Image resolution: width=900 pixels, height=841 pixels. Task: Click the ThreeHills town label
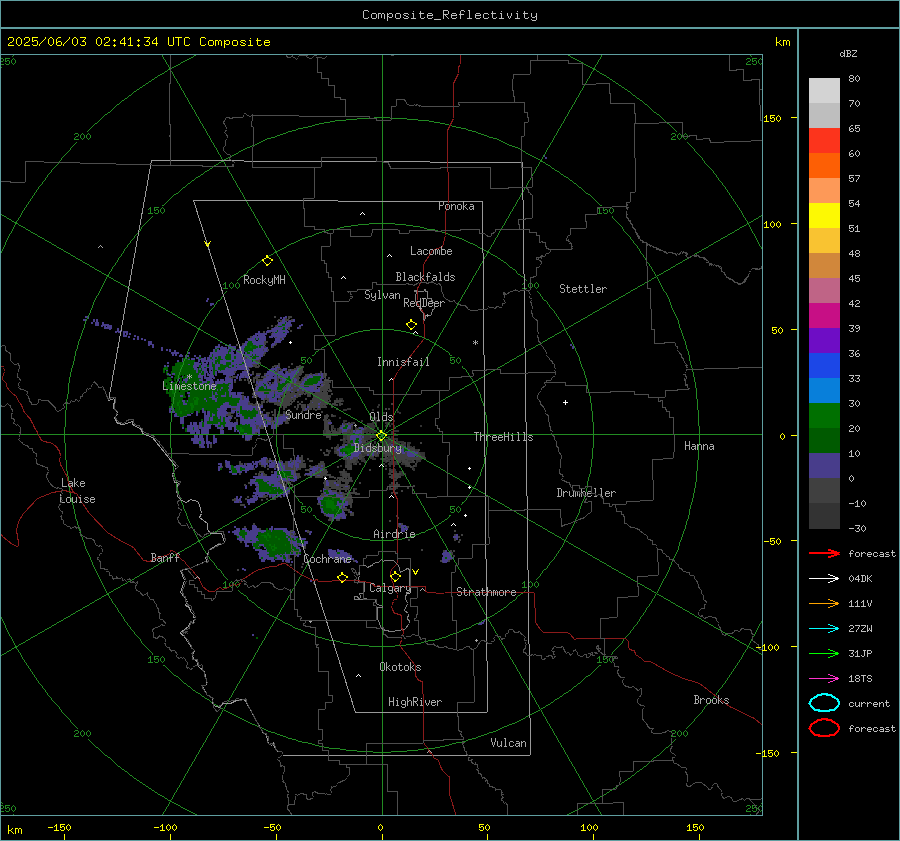pyautogui.click(x=503, y=437)
